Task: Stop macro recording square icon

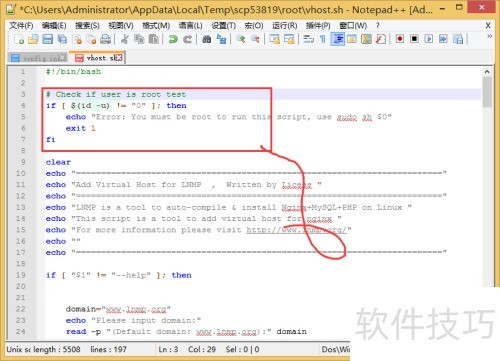Action: [x=414, y=39]
